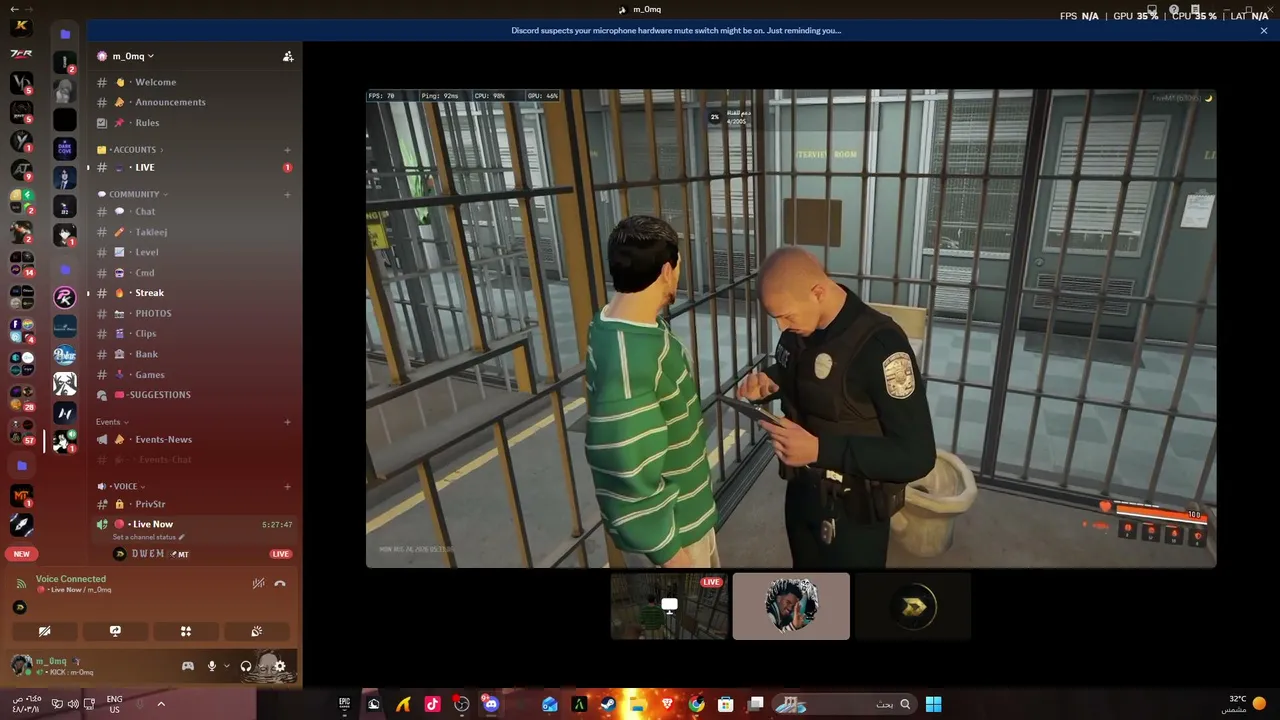Open the rocket server icon
This screenshot has height=720, width=1280.
coord(21,524)
